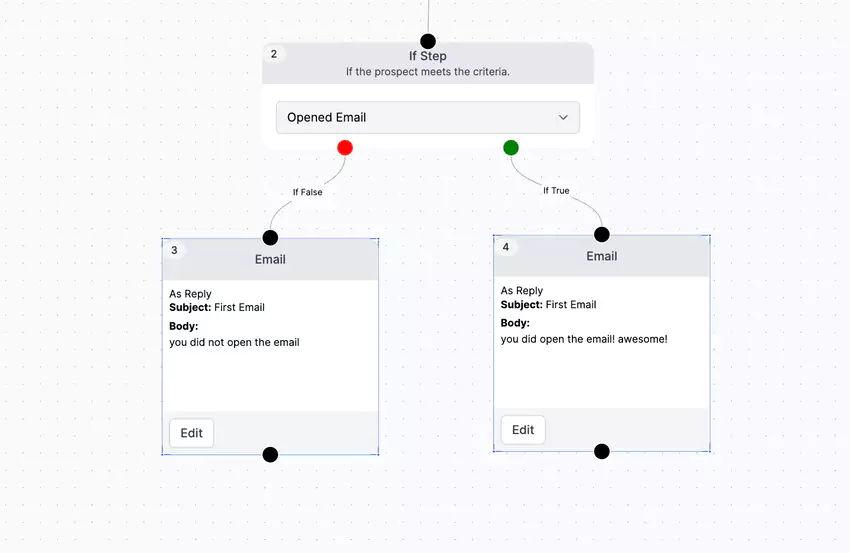This screenshot has height=553, width=850.
Task: Click 'you did not open the email' body text
Action: [x=234, y=342]
